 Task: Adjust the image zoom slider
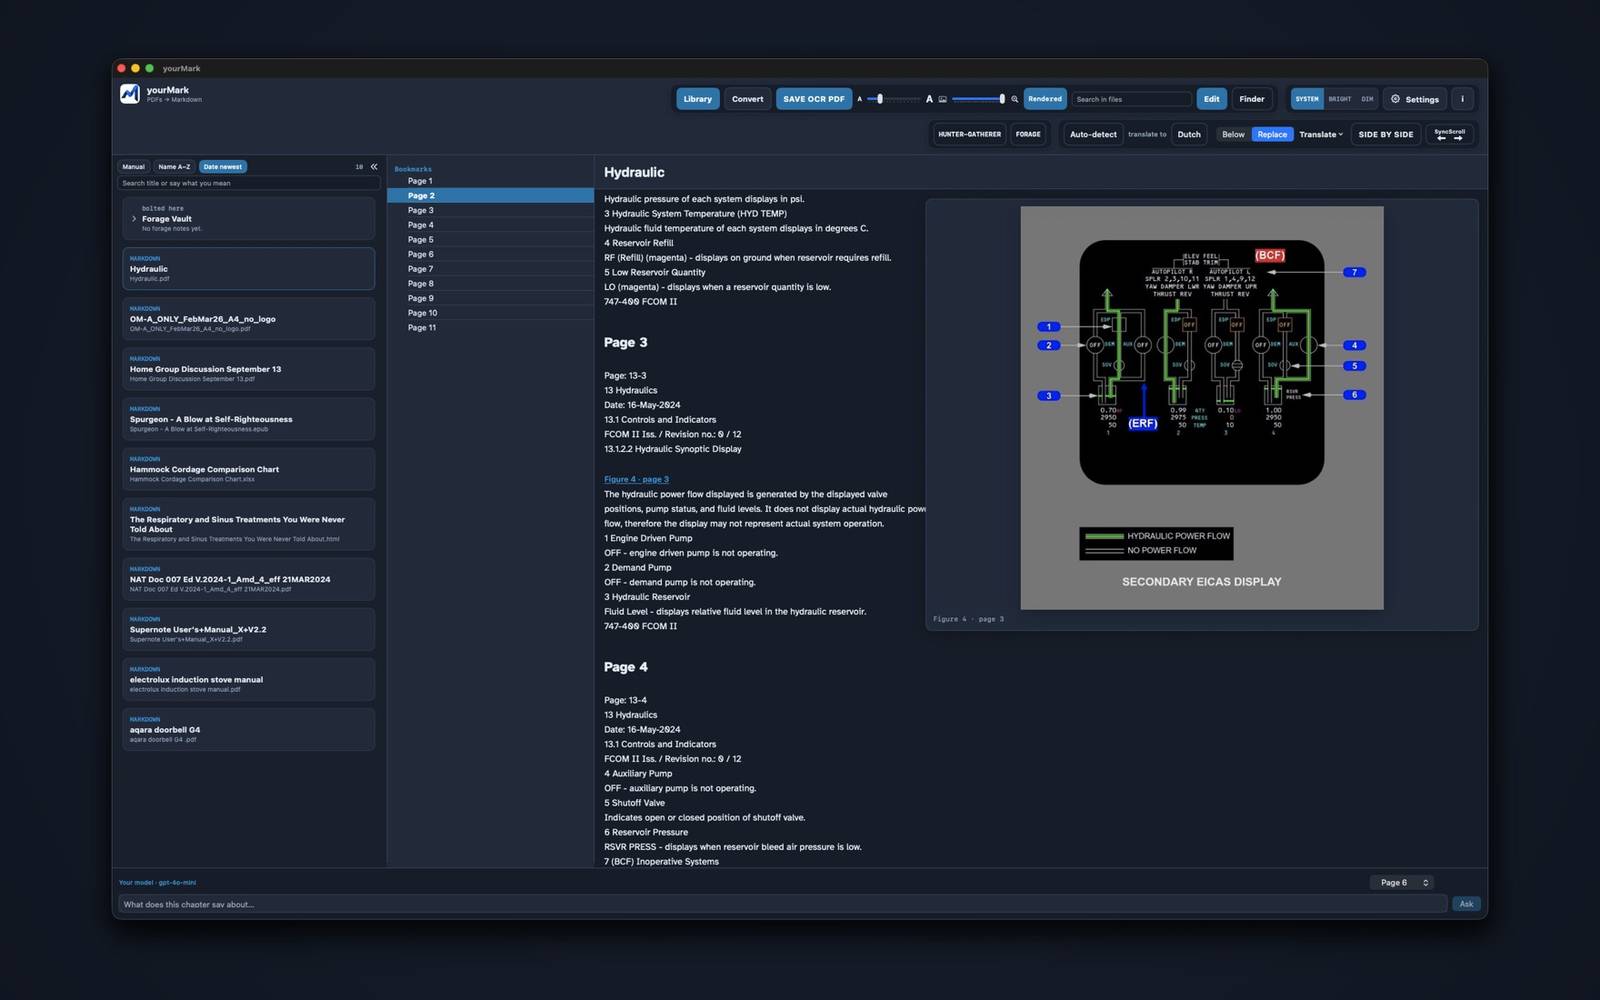point(978,99)
